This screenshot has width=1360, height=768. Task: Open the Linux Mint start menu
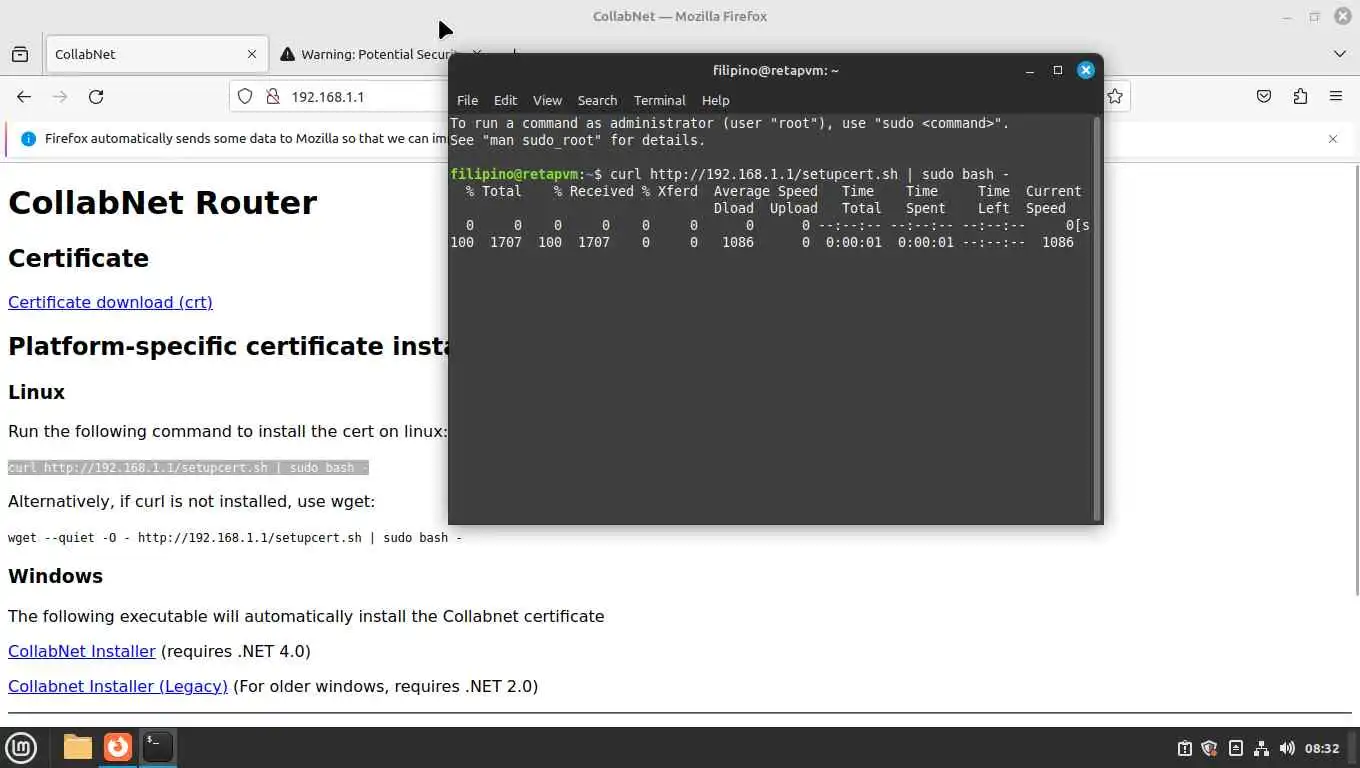point(21,747)
